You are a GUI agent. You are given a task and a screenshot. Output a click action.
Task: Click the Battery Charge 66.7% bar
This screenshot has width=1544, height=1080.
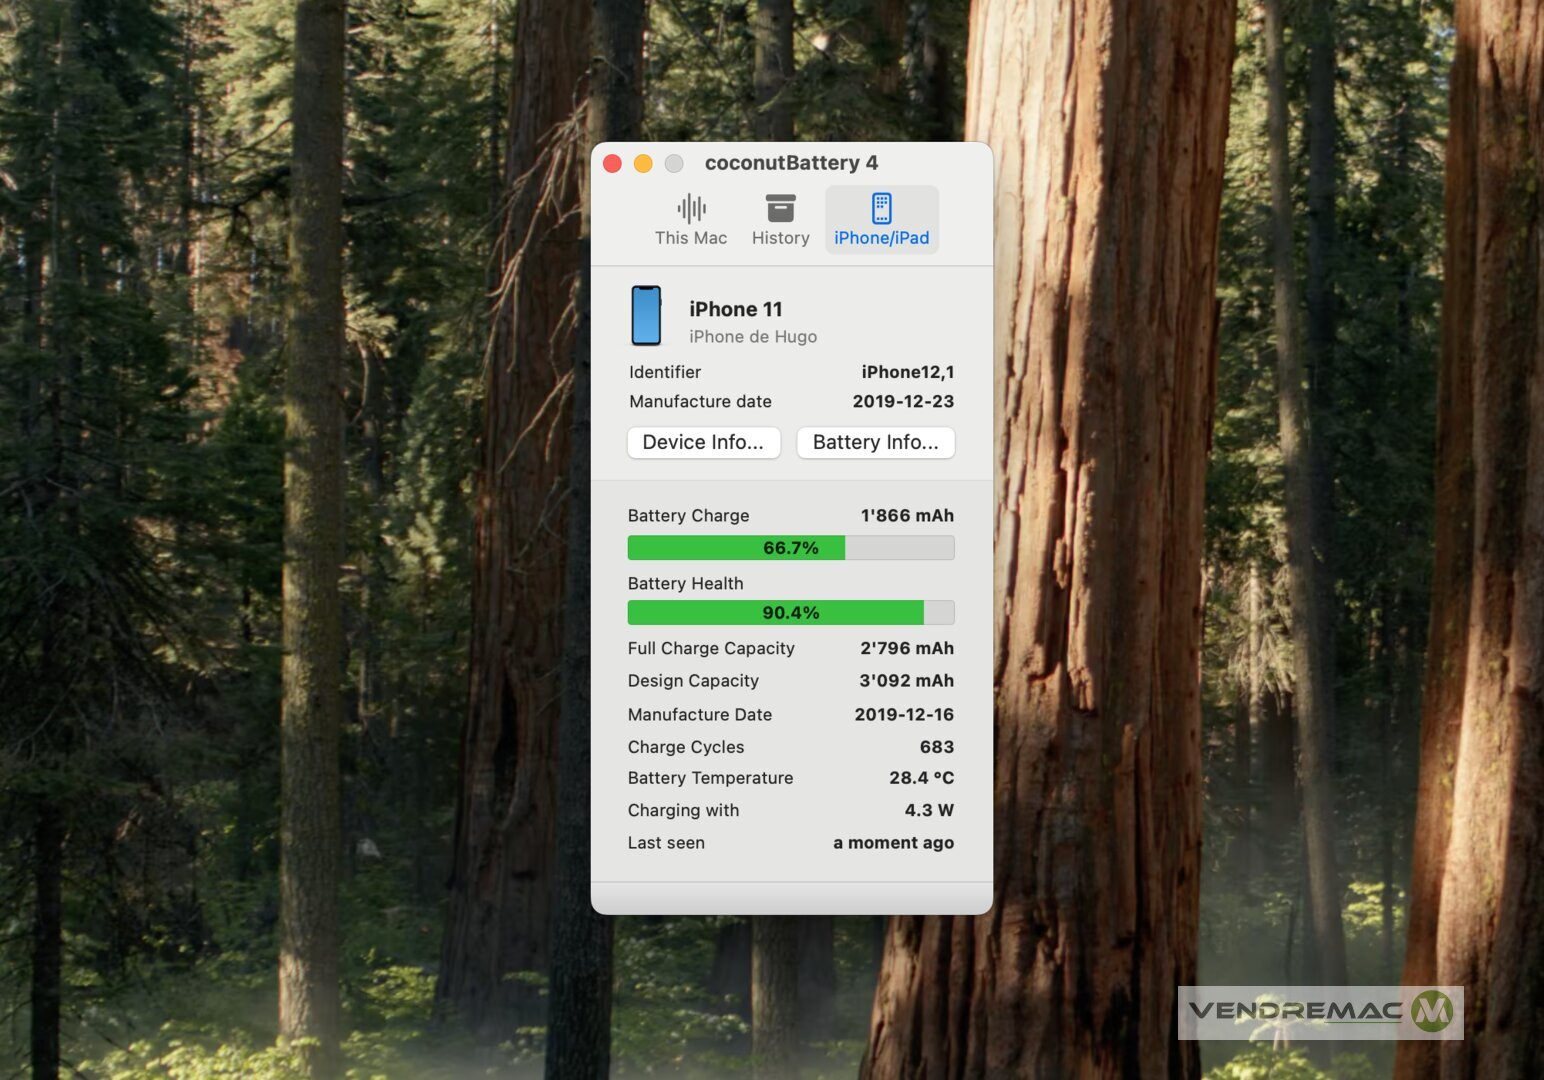[x=790, y=548]
